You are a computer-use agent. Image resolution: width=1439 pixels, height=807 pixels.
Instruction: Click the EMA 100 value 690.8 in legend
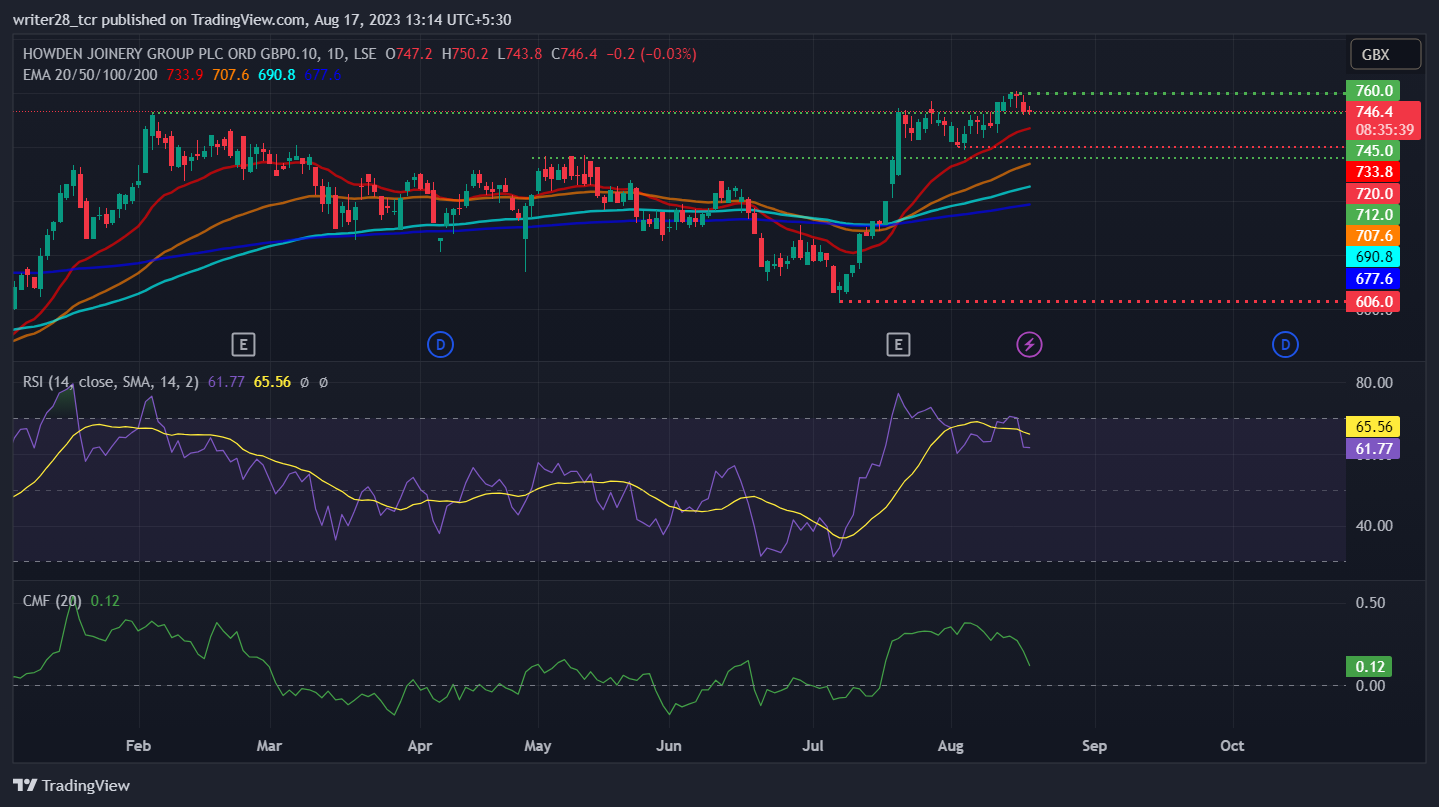[277, 73]
